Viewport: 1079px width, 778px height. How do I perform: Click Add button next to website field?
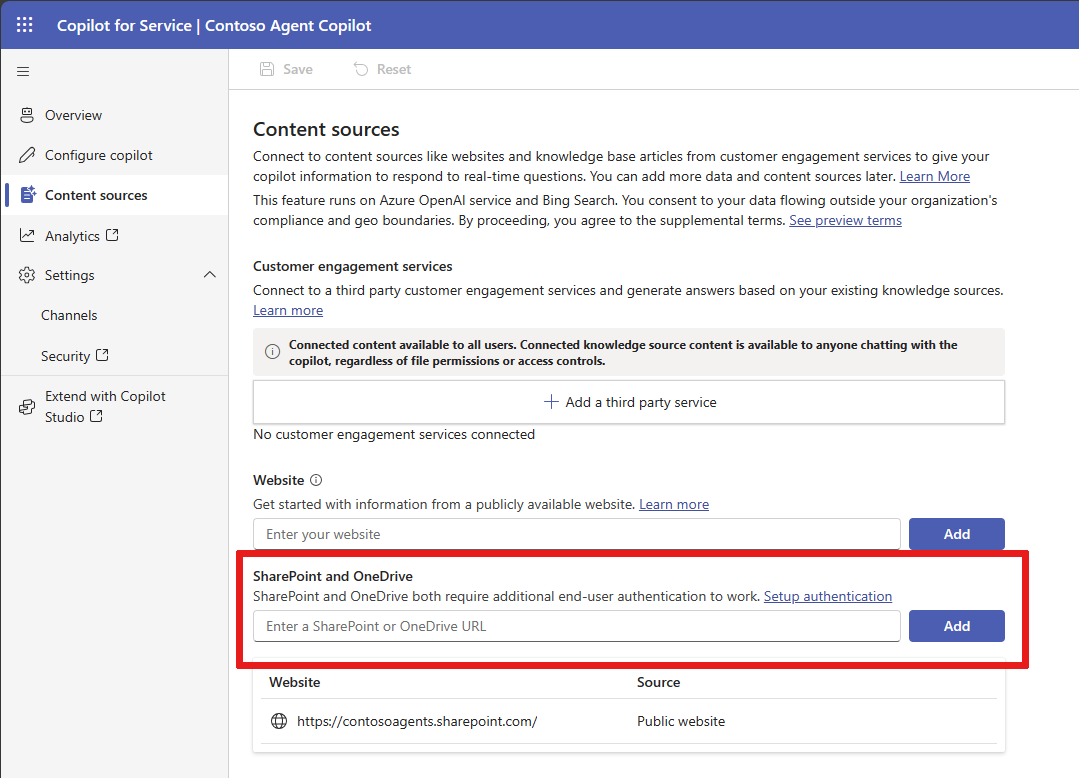956,534
